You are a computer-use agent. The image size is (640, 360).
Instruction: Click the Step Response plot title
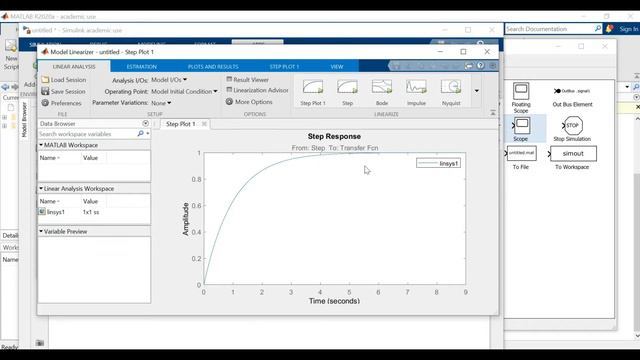click(x=334, y=136)
